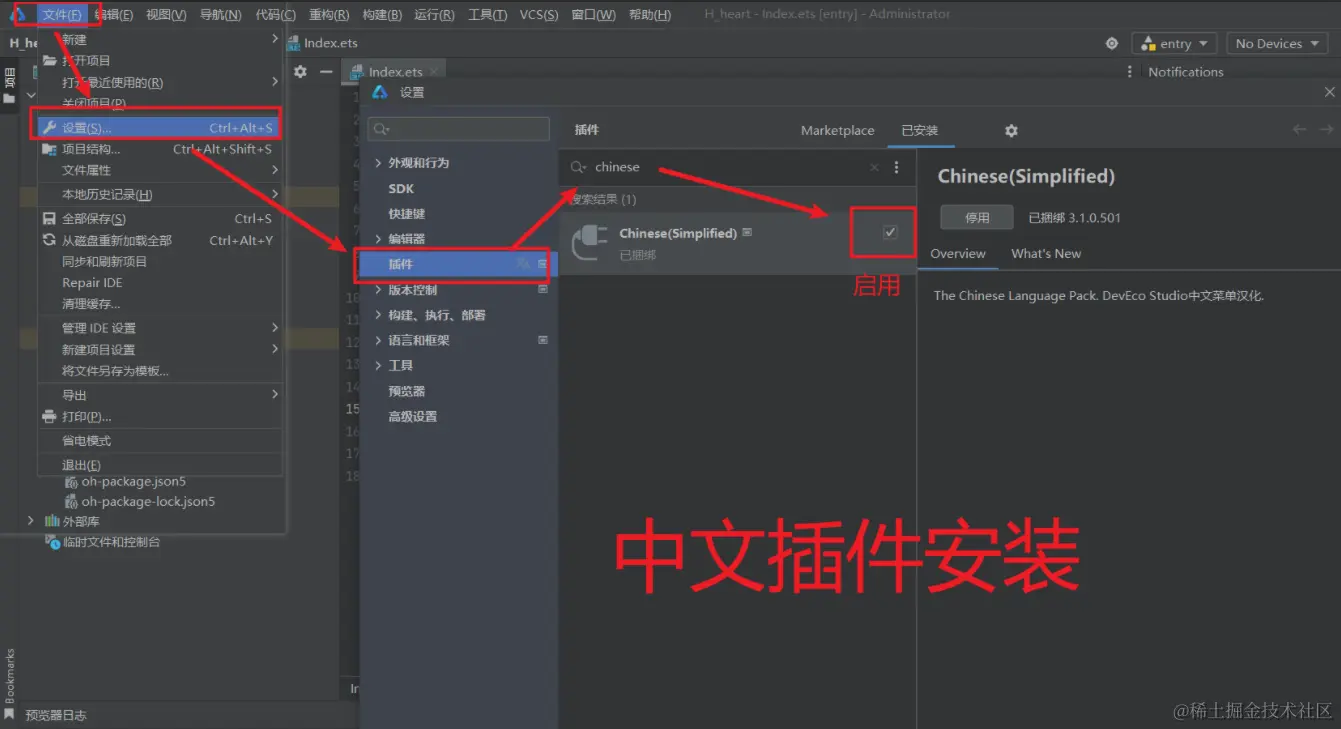1341x729 pixels.
Task: Expand the 外部库 project tree node
Action: pos(31,521)
